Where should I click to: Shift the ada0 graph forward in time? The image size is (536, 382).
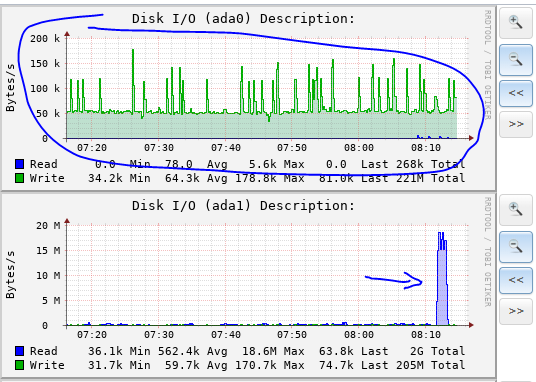pyautogui.click(x=515, y=124)
